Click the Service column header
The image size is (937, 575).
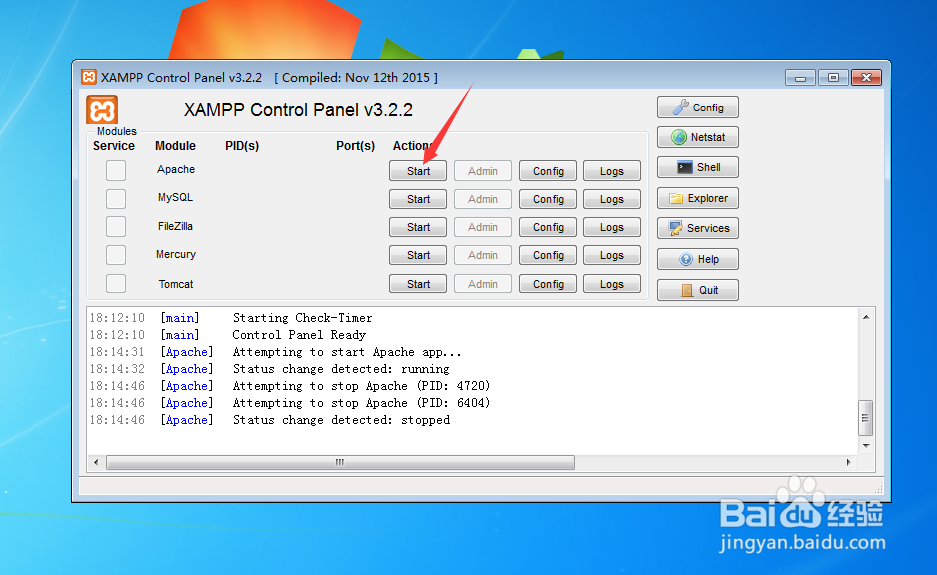pos(114,146)
